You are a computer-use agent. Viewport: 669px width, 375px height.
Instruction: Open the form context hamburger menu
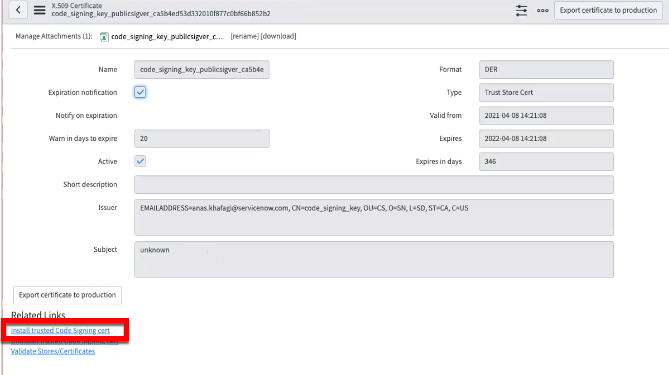[39, 10]
